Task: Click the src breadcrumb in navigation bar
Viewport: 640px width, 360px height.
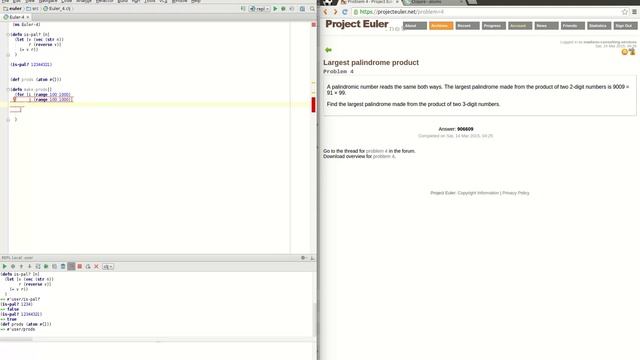Action: pos(33,9)
